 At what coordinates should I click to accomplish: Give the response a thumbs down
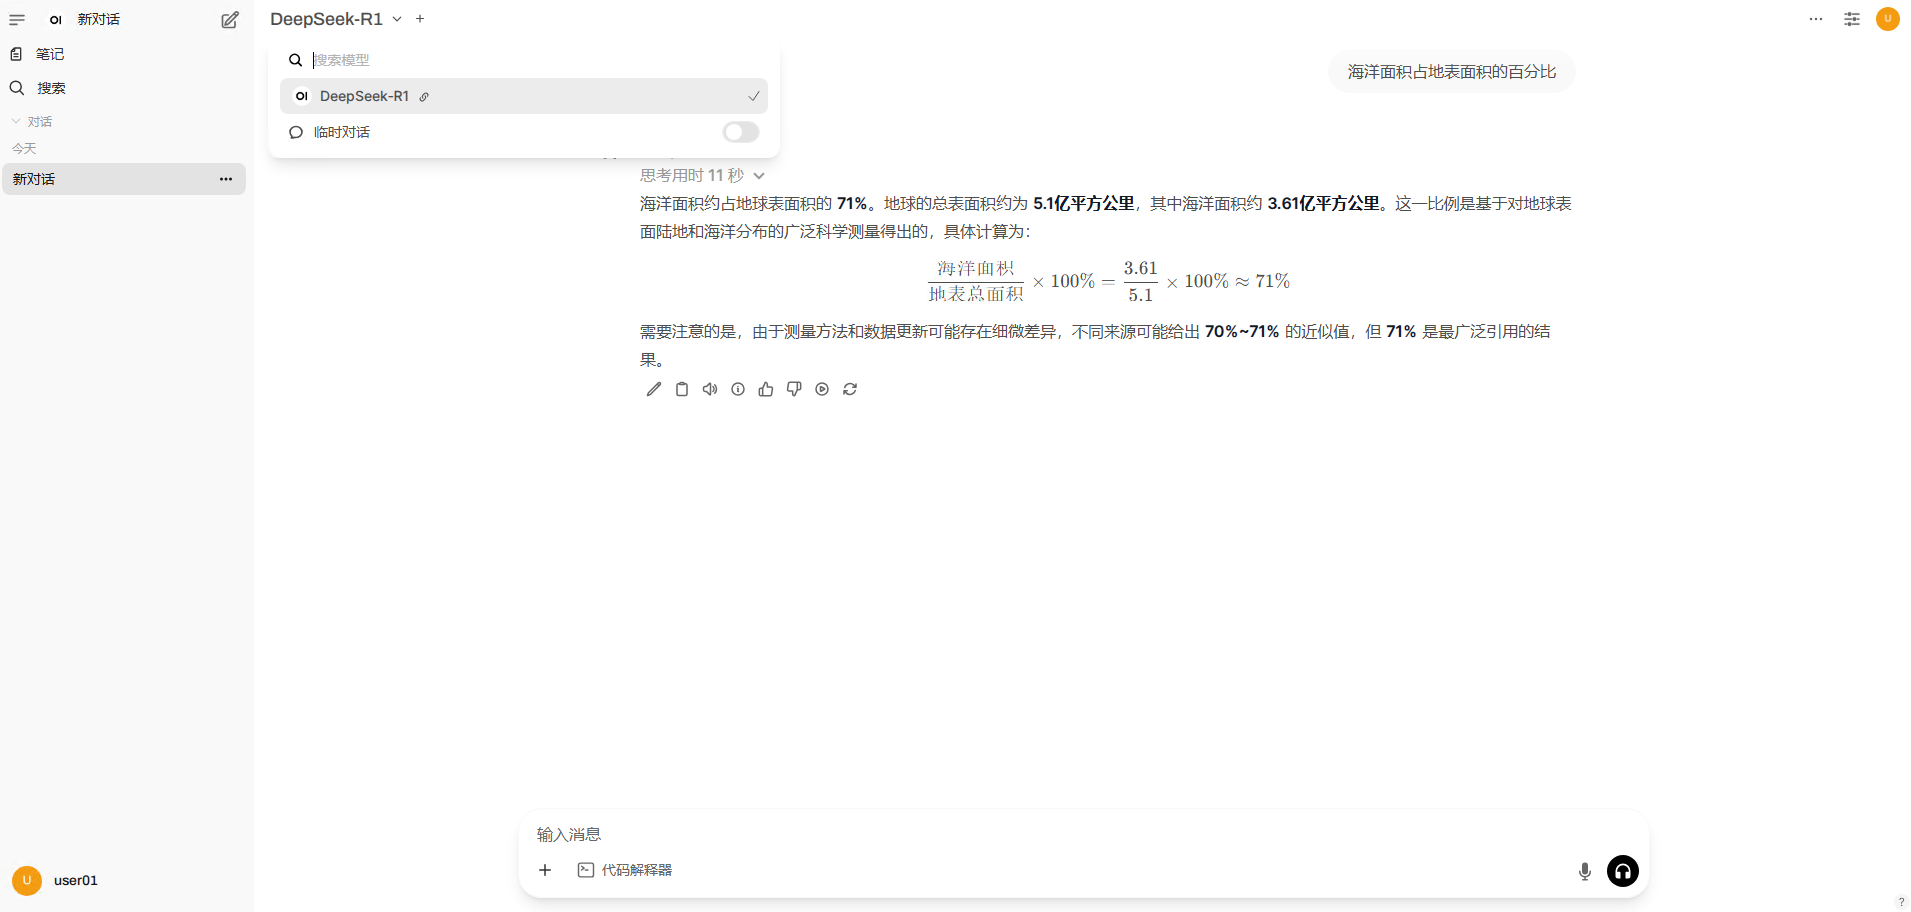click(x=793, y=389)
